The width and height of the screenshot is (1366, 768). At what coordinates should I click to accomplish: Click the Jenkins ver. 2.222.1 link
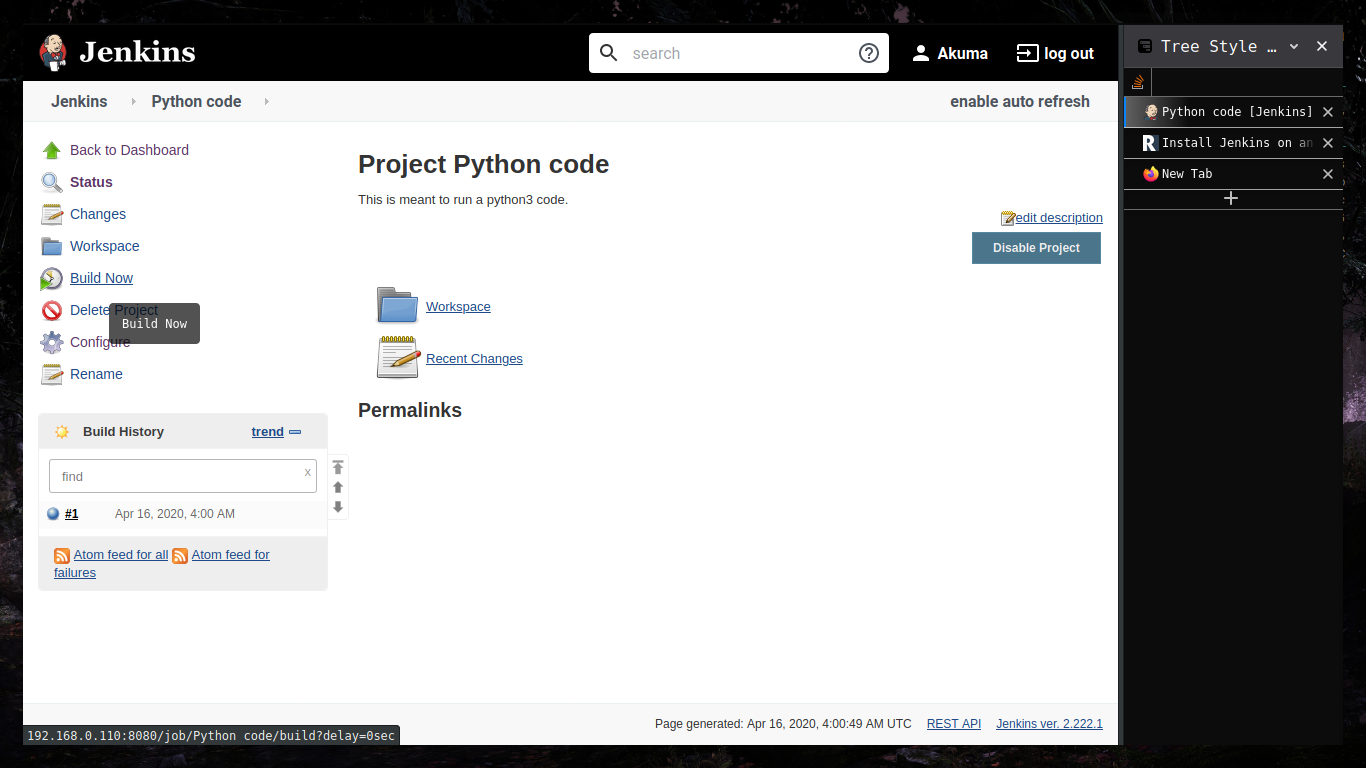pos(1049,724)
